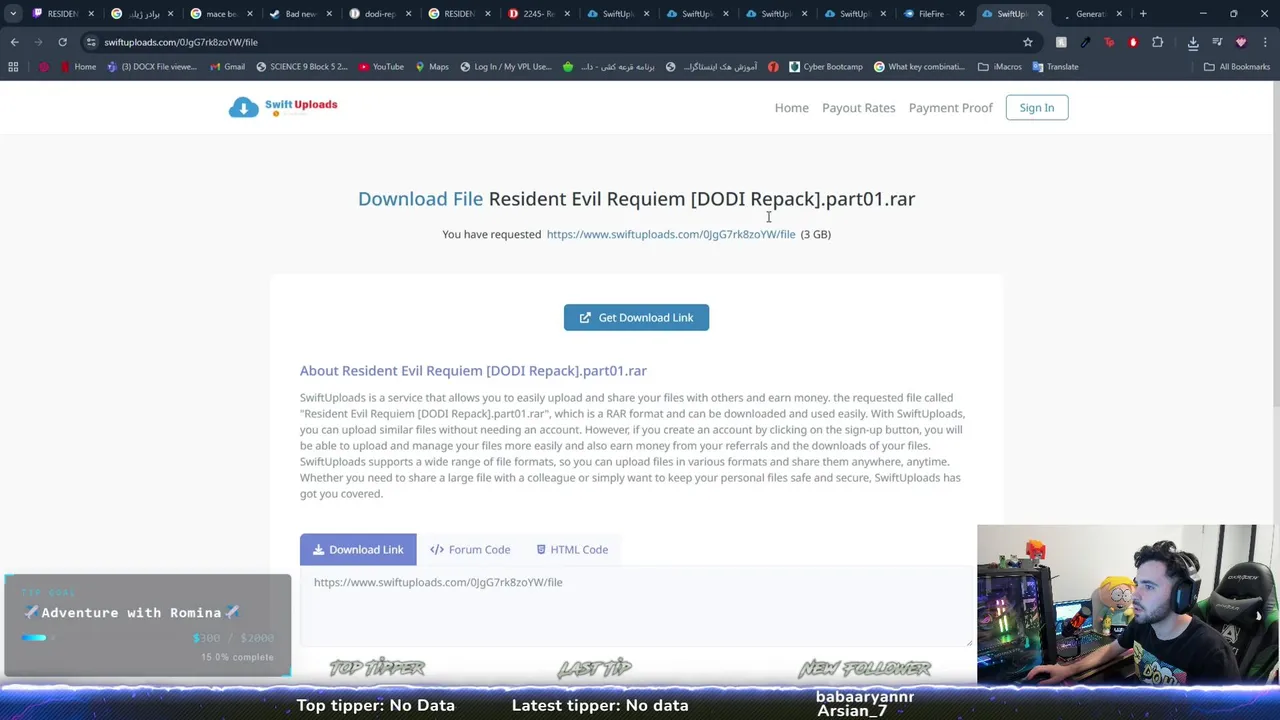Image resolution: width=1280 pixels, height=720 pixels.
Task: Open the Chrome three-dot menu
Action: (x=1265, y=42)
